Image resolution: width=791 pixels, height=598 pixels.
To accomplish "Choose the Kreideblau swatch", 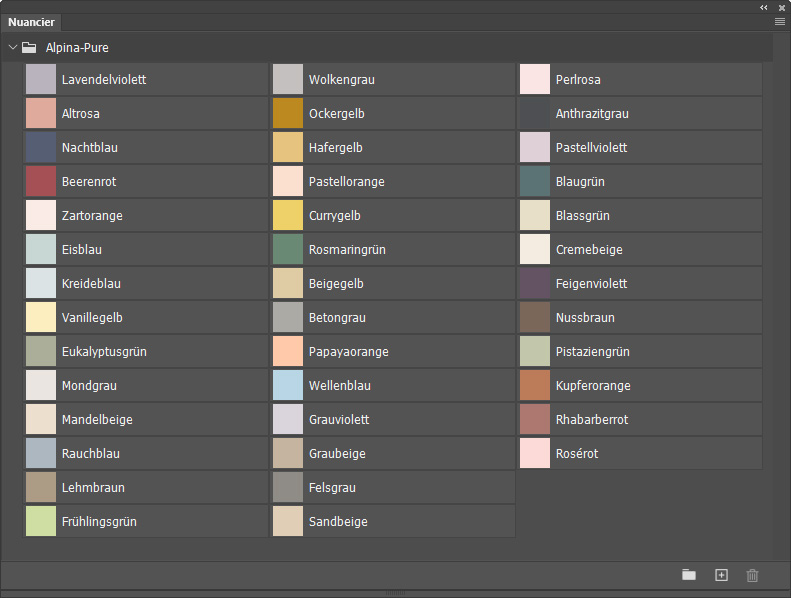I will [x=41, y=283].
